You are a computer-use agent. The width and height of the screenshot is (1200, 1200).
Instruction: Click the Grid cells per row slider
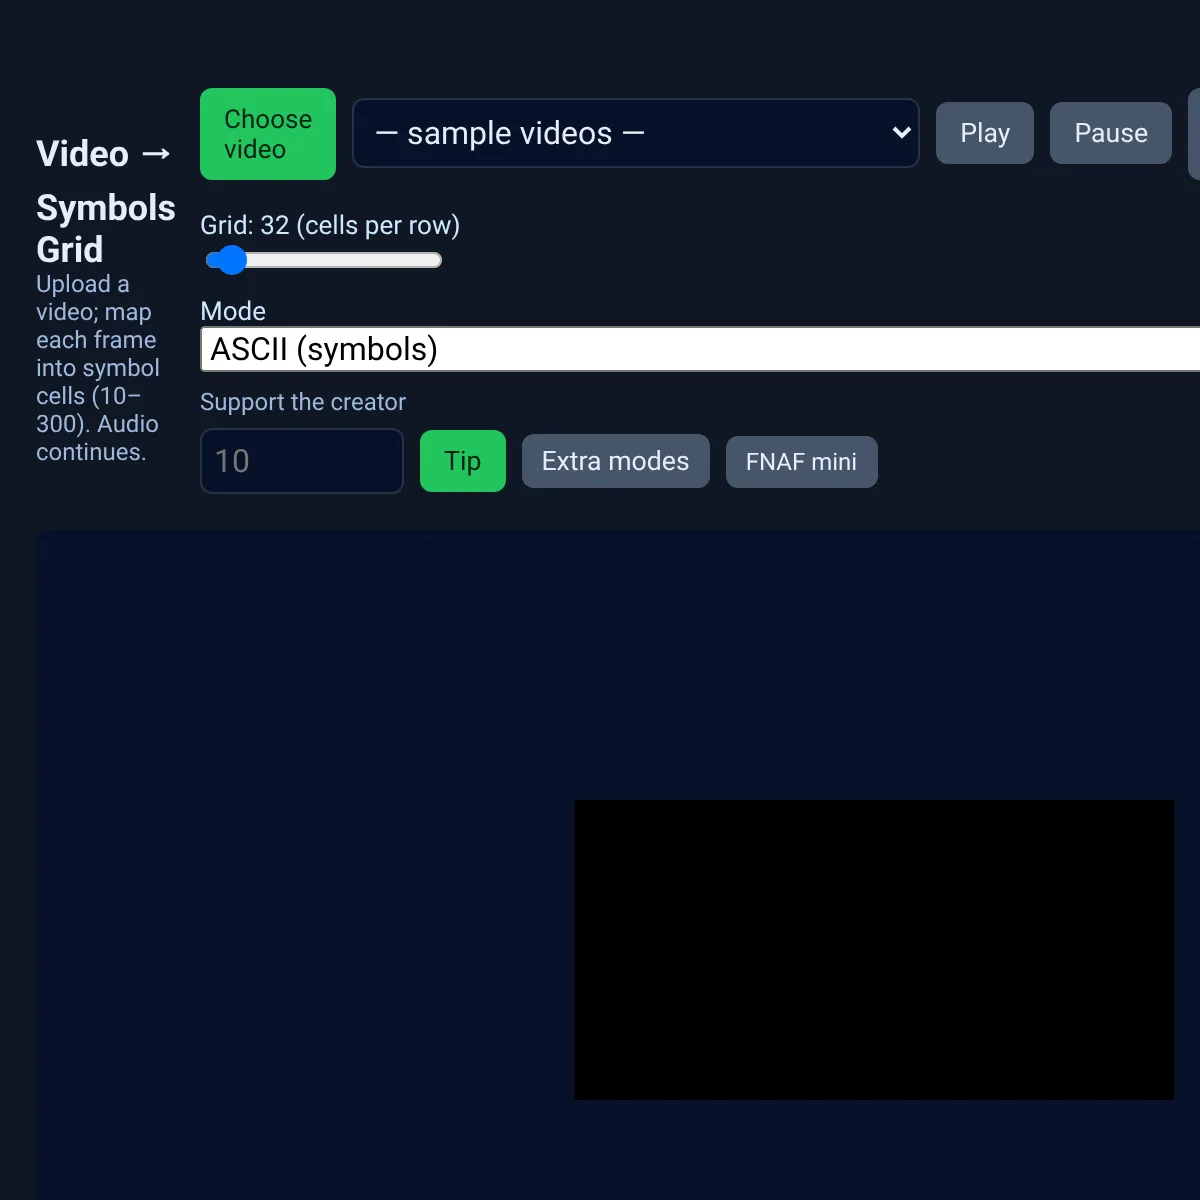pyautogui.click(x=323, y=260)
